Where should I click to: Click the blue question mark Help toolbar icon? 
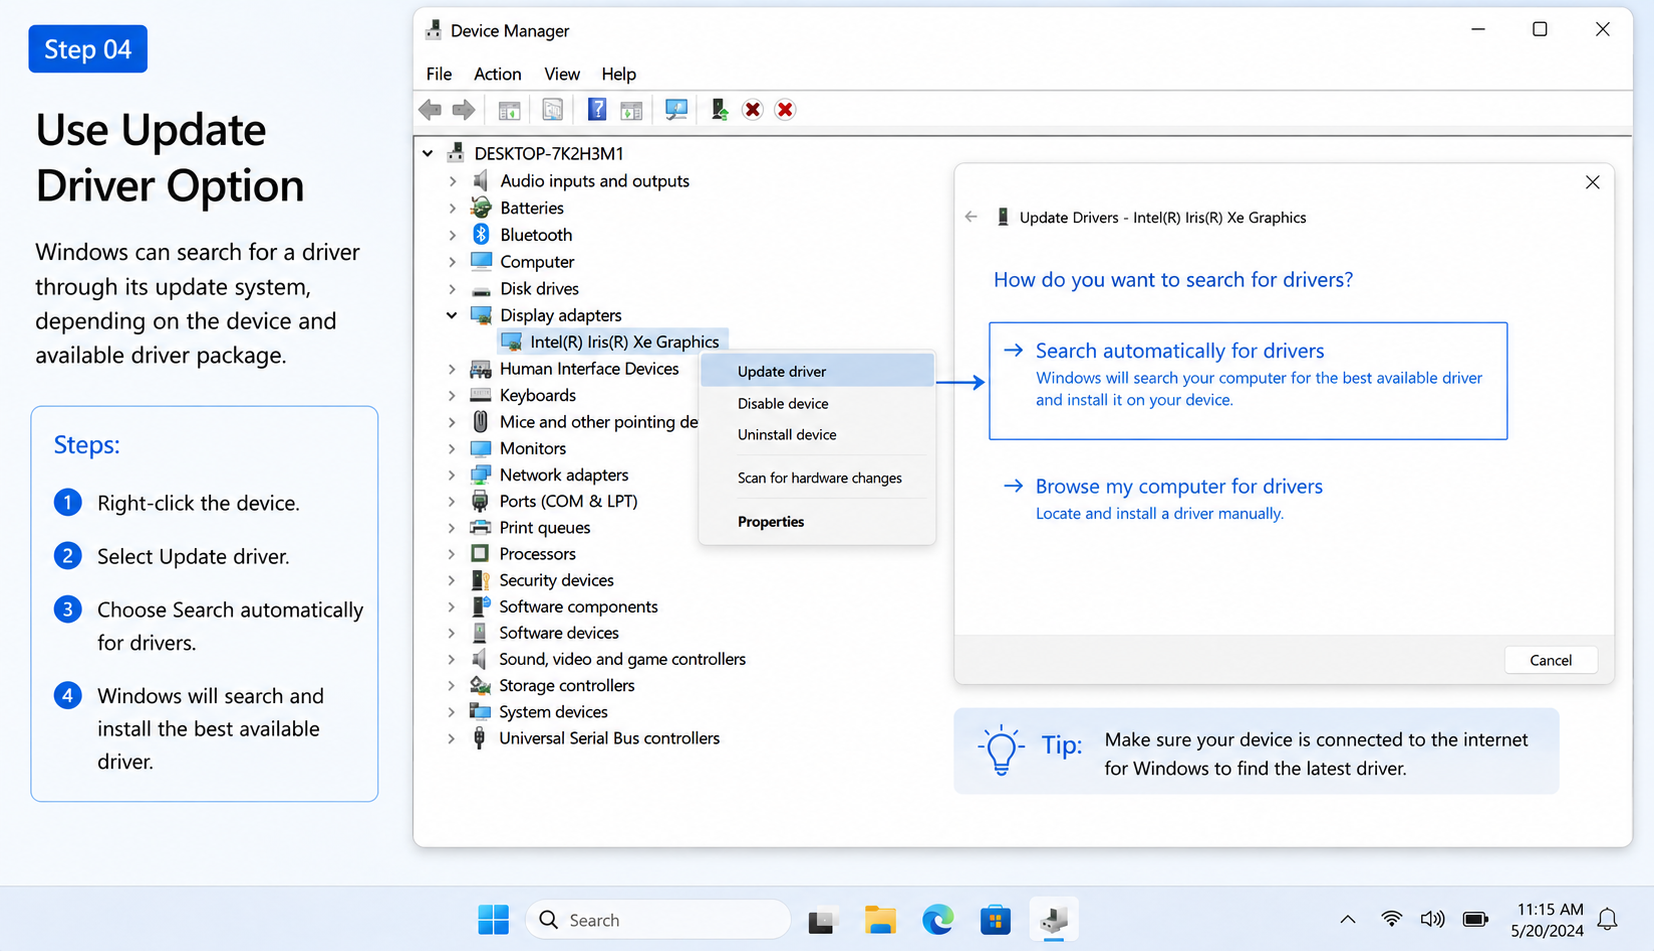(x=597, y=110)
